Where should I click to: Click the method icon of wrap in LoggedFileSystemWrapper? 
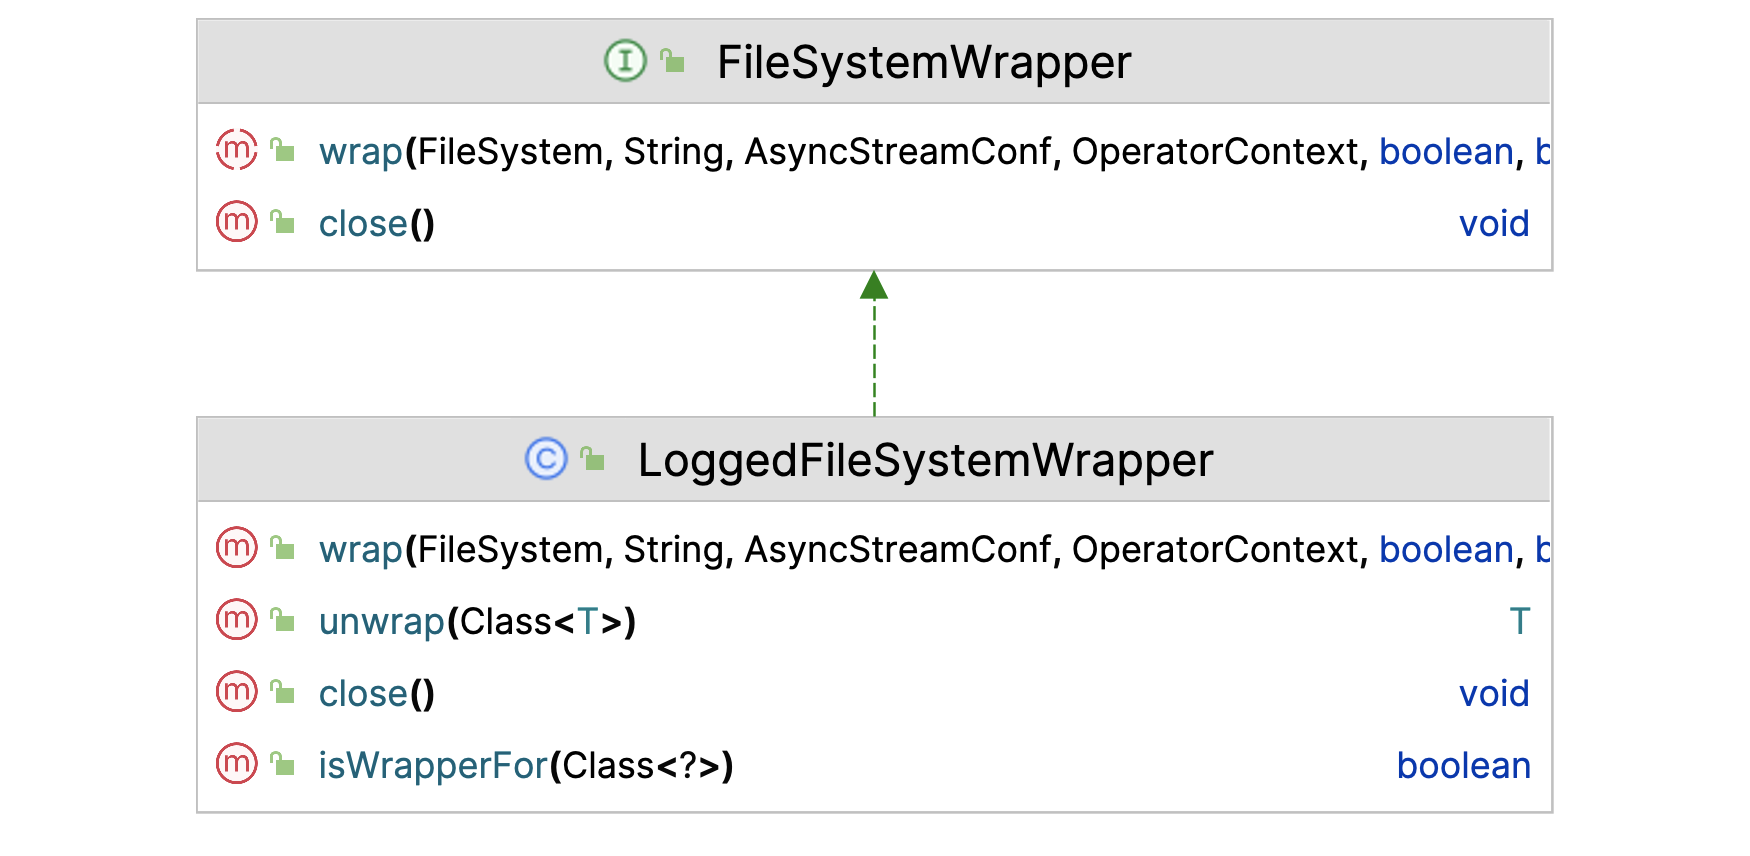pyautogui.click(x=237, y=548)
